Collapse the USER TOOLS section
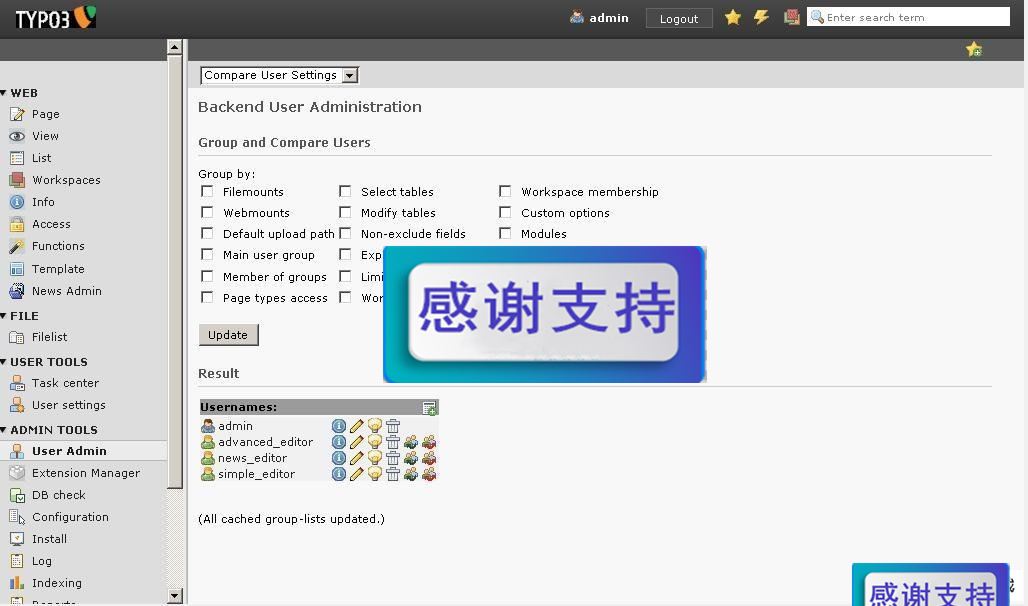Image resolution: width=1028 pixels, height=606 pixels. 4,362
